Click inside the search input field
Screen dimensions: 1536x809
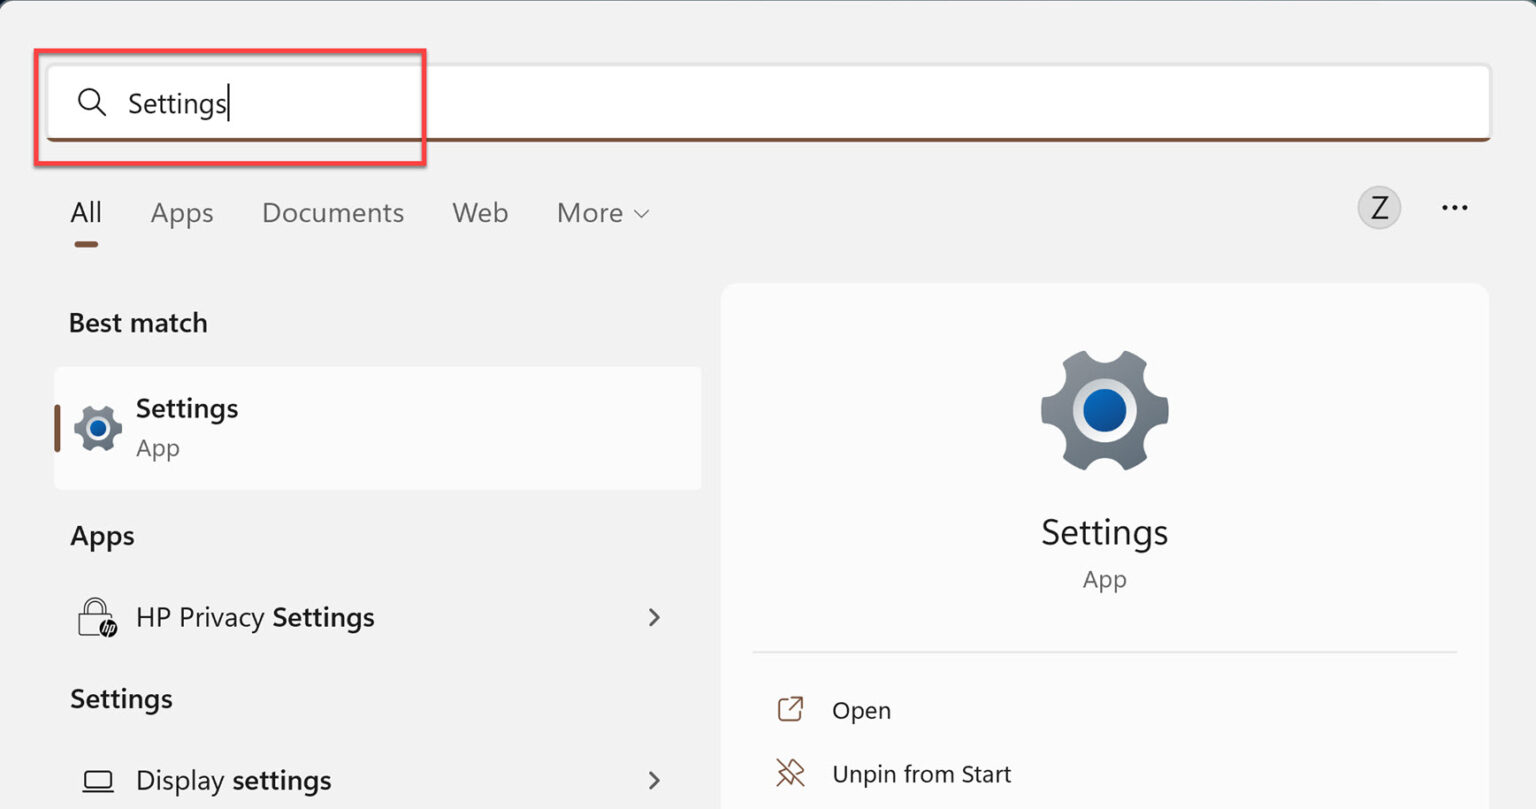point(400,102)
